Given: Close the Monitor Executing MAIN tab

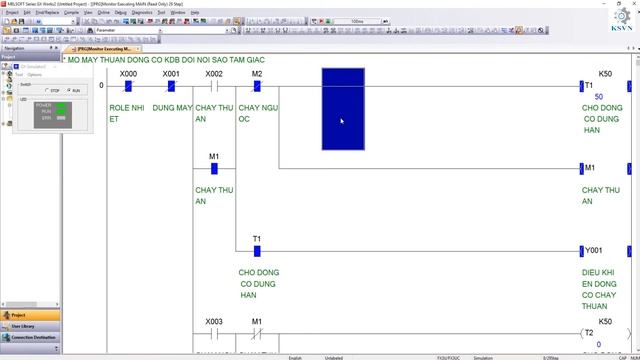Looking at the screenshot, I should pos(138,49).
